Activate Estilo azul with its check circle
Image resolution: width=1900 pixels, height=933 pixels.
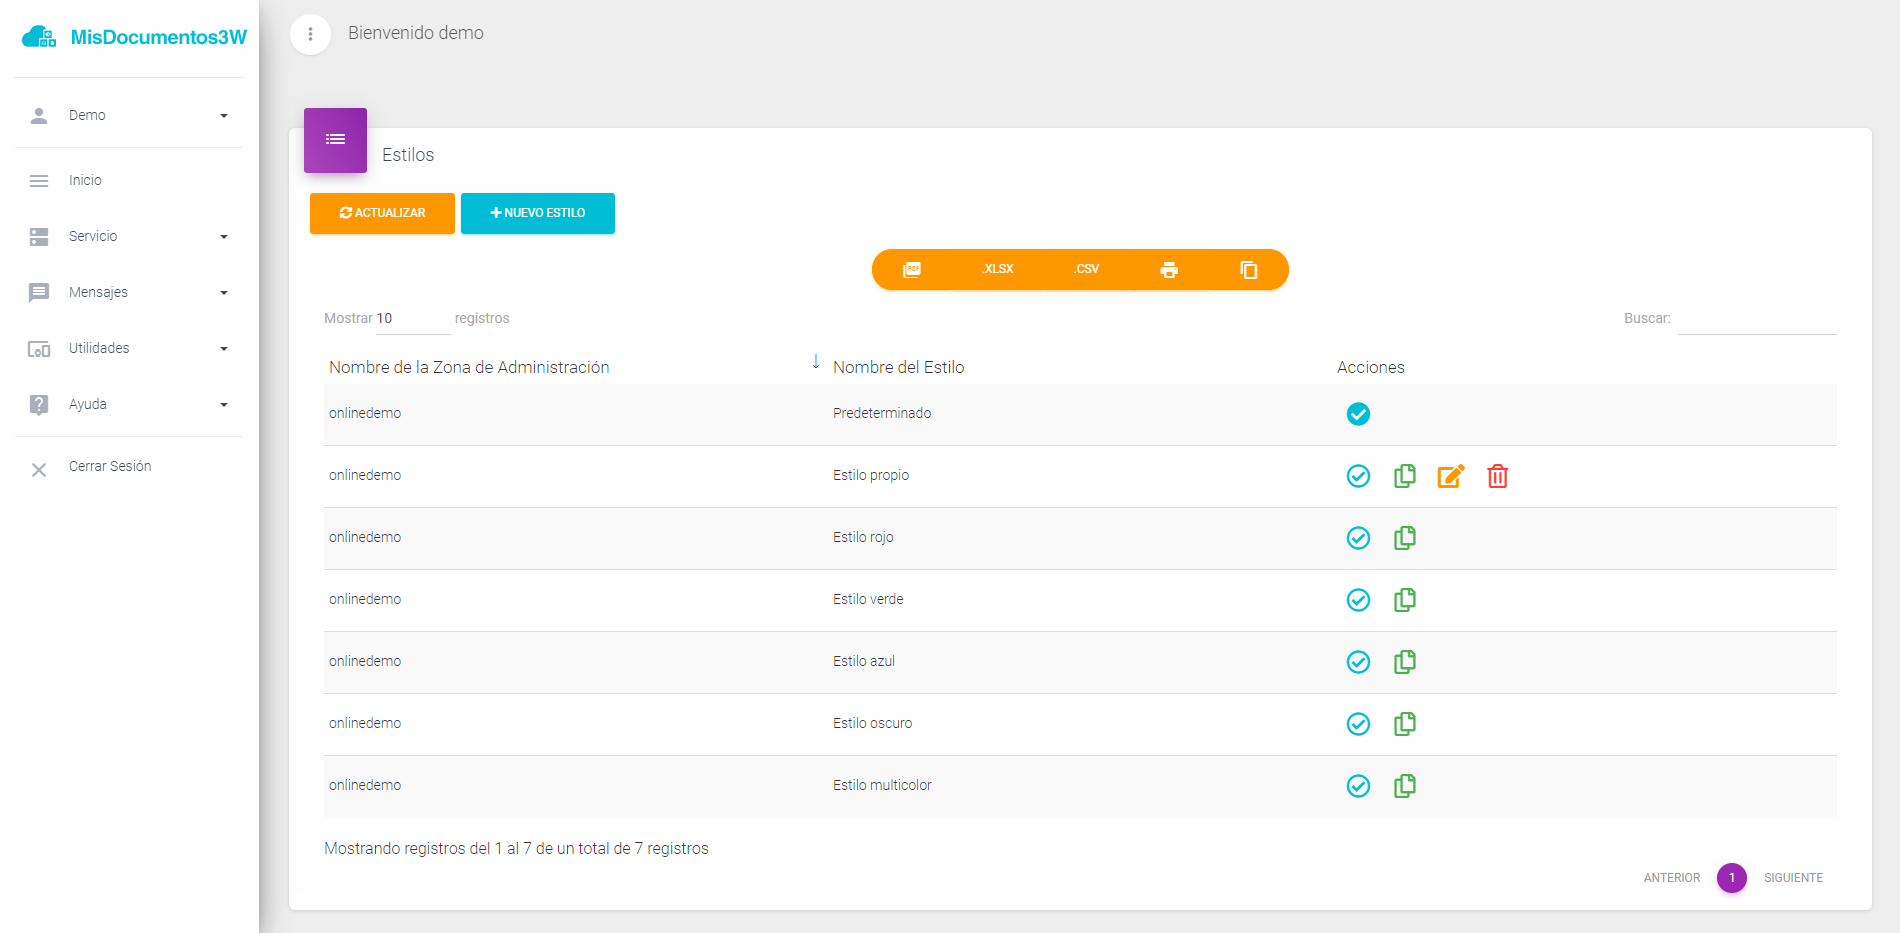pyautogui.click(x=1358, y=662)
